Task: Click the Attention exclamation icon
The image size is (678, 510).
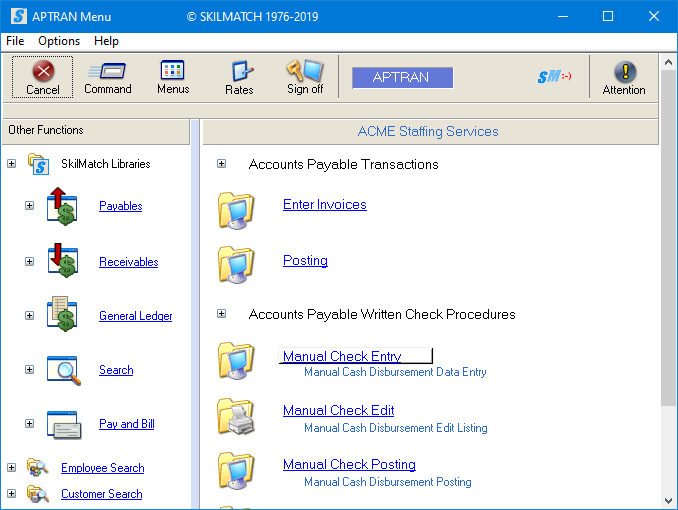Action: coord(625,71)
